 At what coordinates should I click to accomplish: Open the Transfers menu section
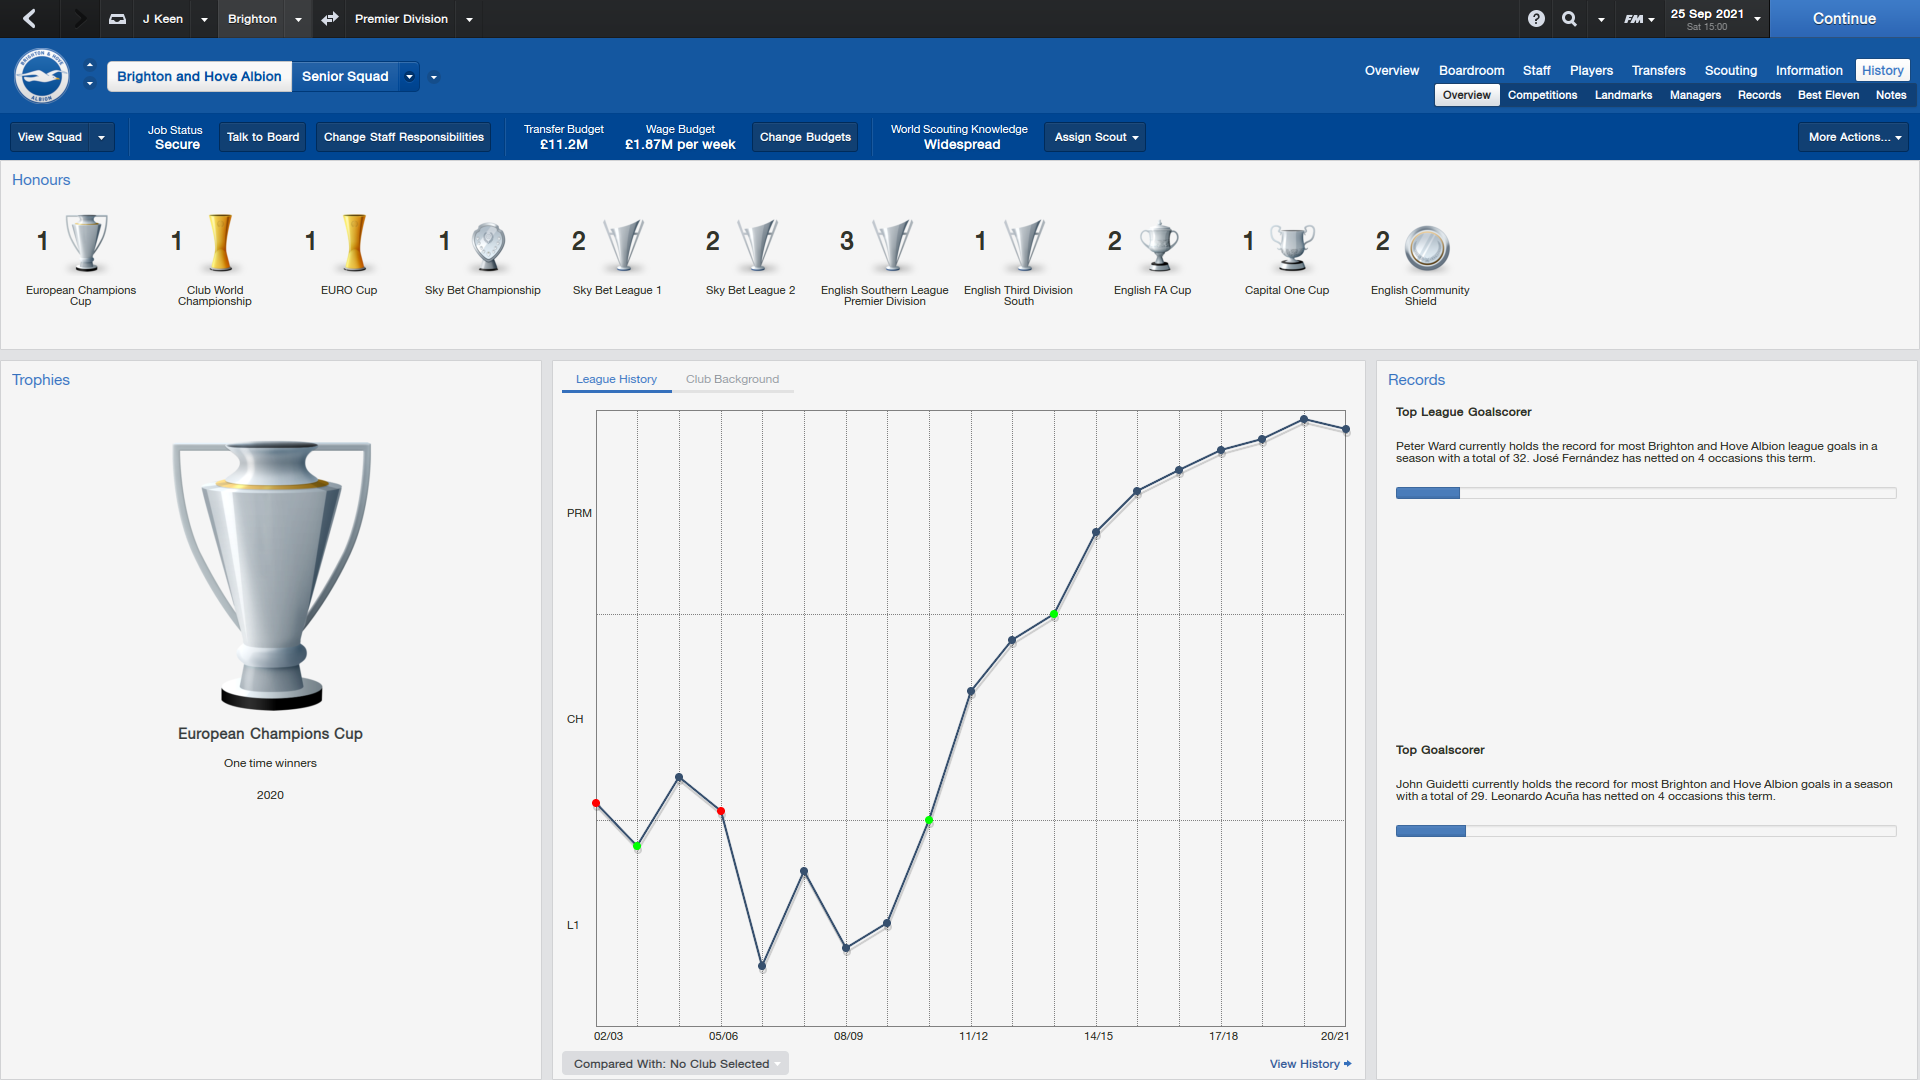(1658, 70)
